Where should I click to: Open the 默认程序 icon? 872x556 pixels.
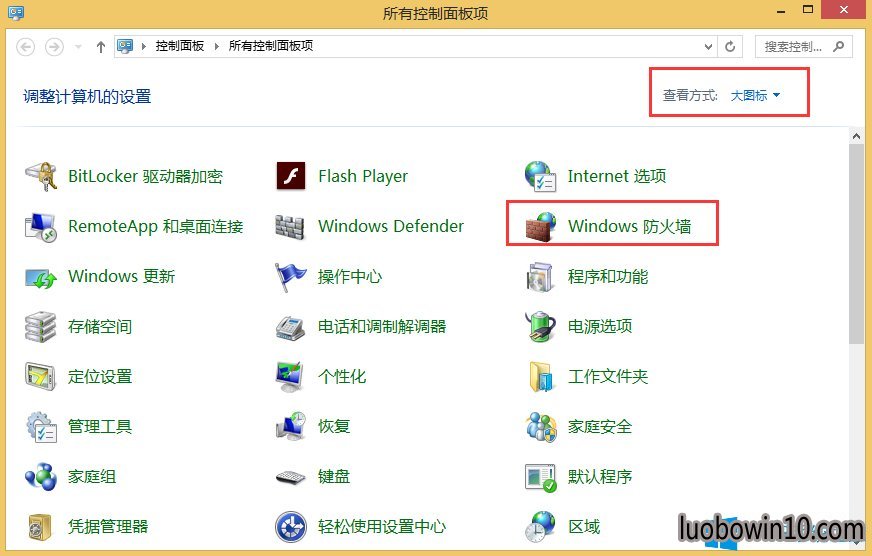[x=541, y=478]
